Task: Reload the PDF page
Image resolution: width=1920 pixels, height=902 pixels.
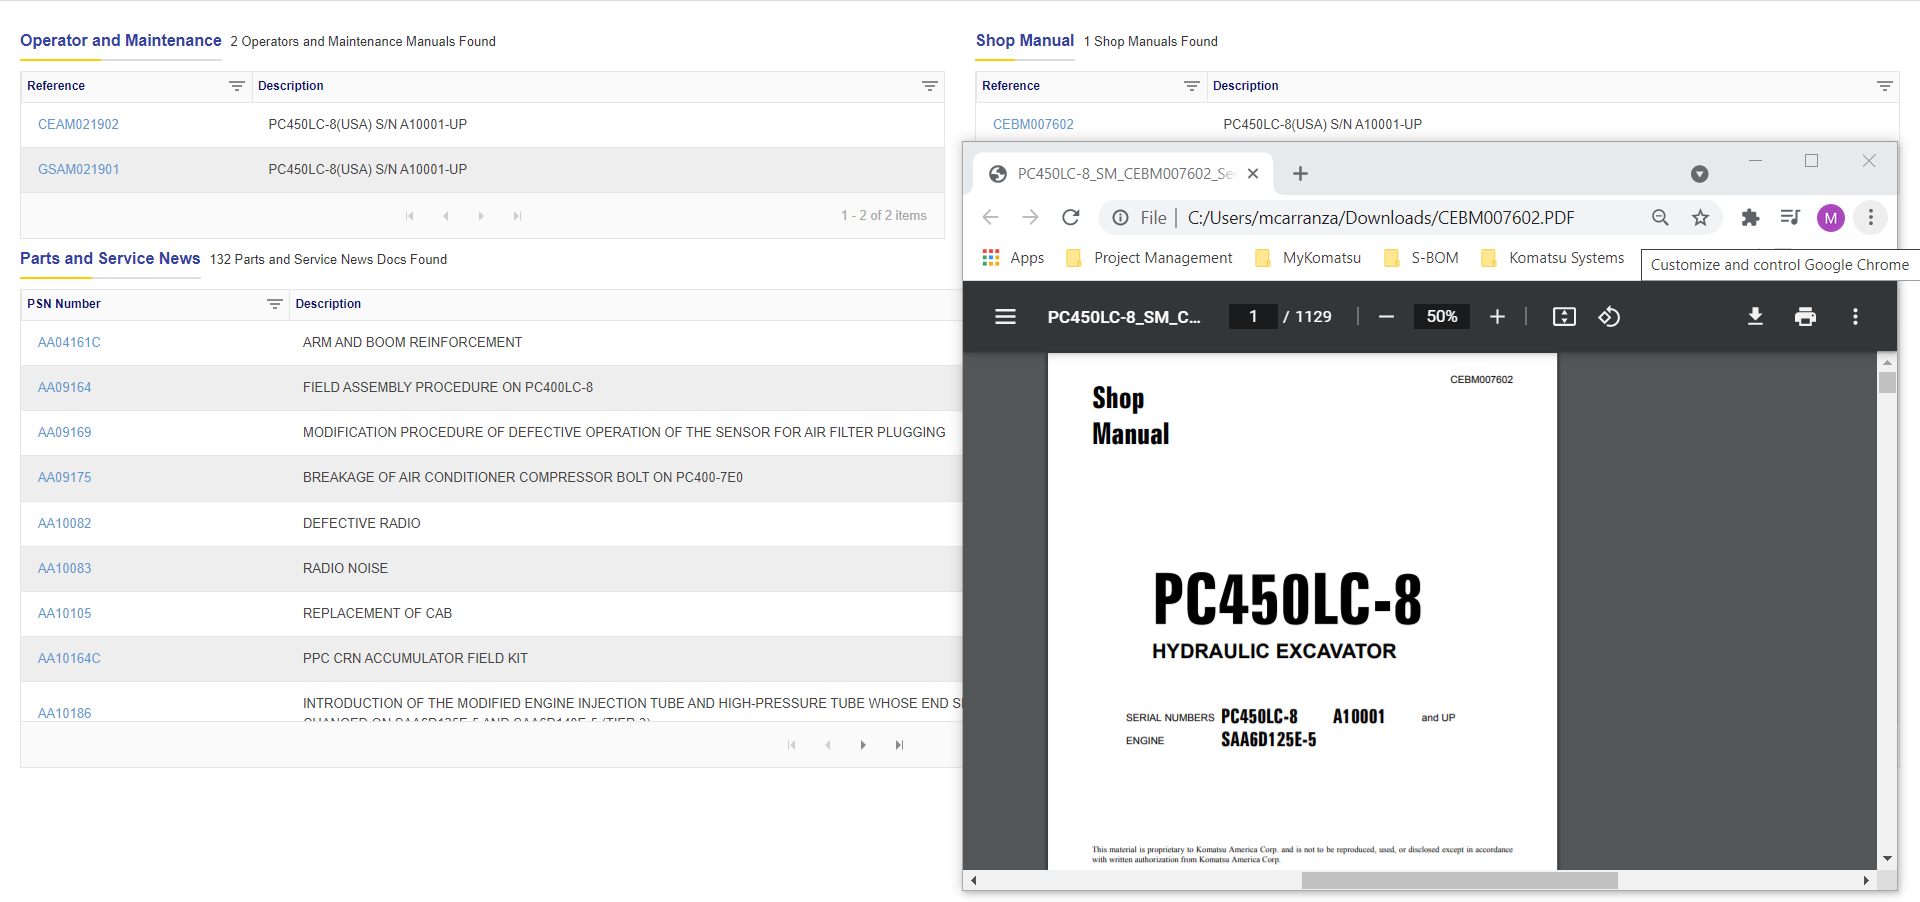Action: [1071, 218]
